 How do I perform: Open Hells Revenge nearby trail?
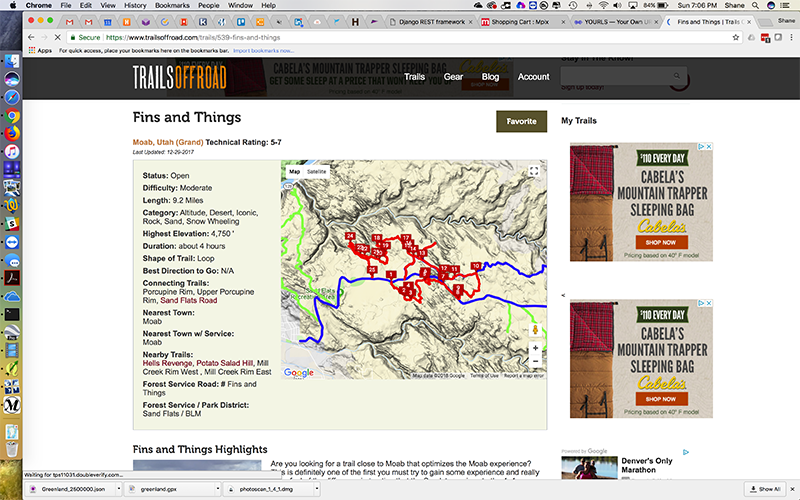tap(167, 363)
